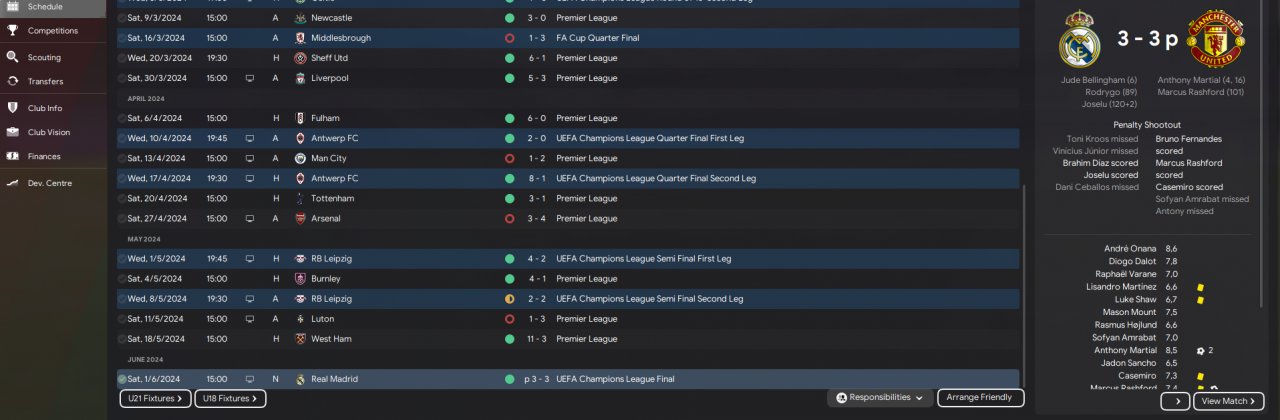Click the Arrange Friendly button
Screen dimensions: 1280x420
coord(980,398)
